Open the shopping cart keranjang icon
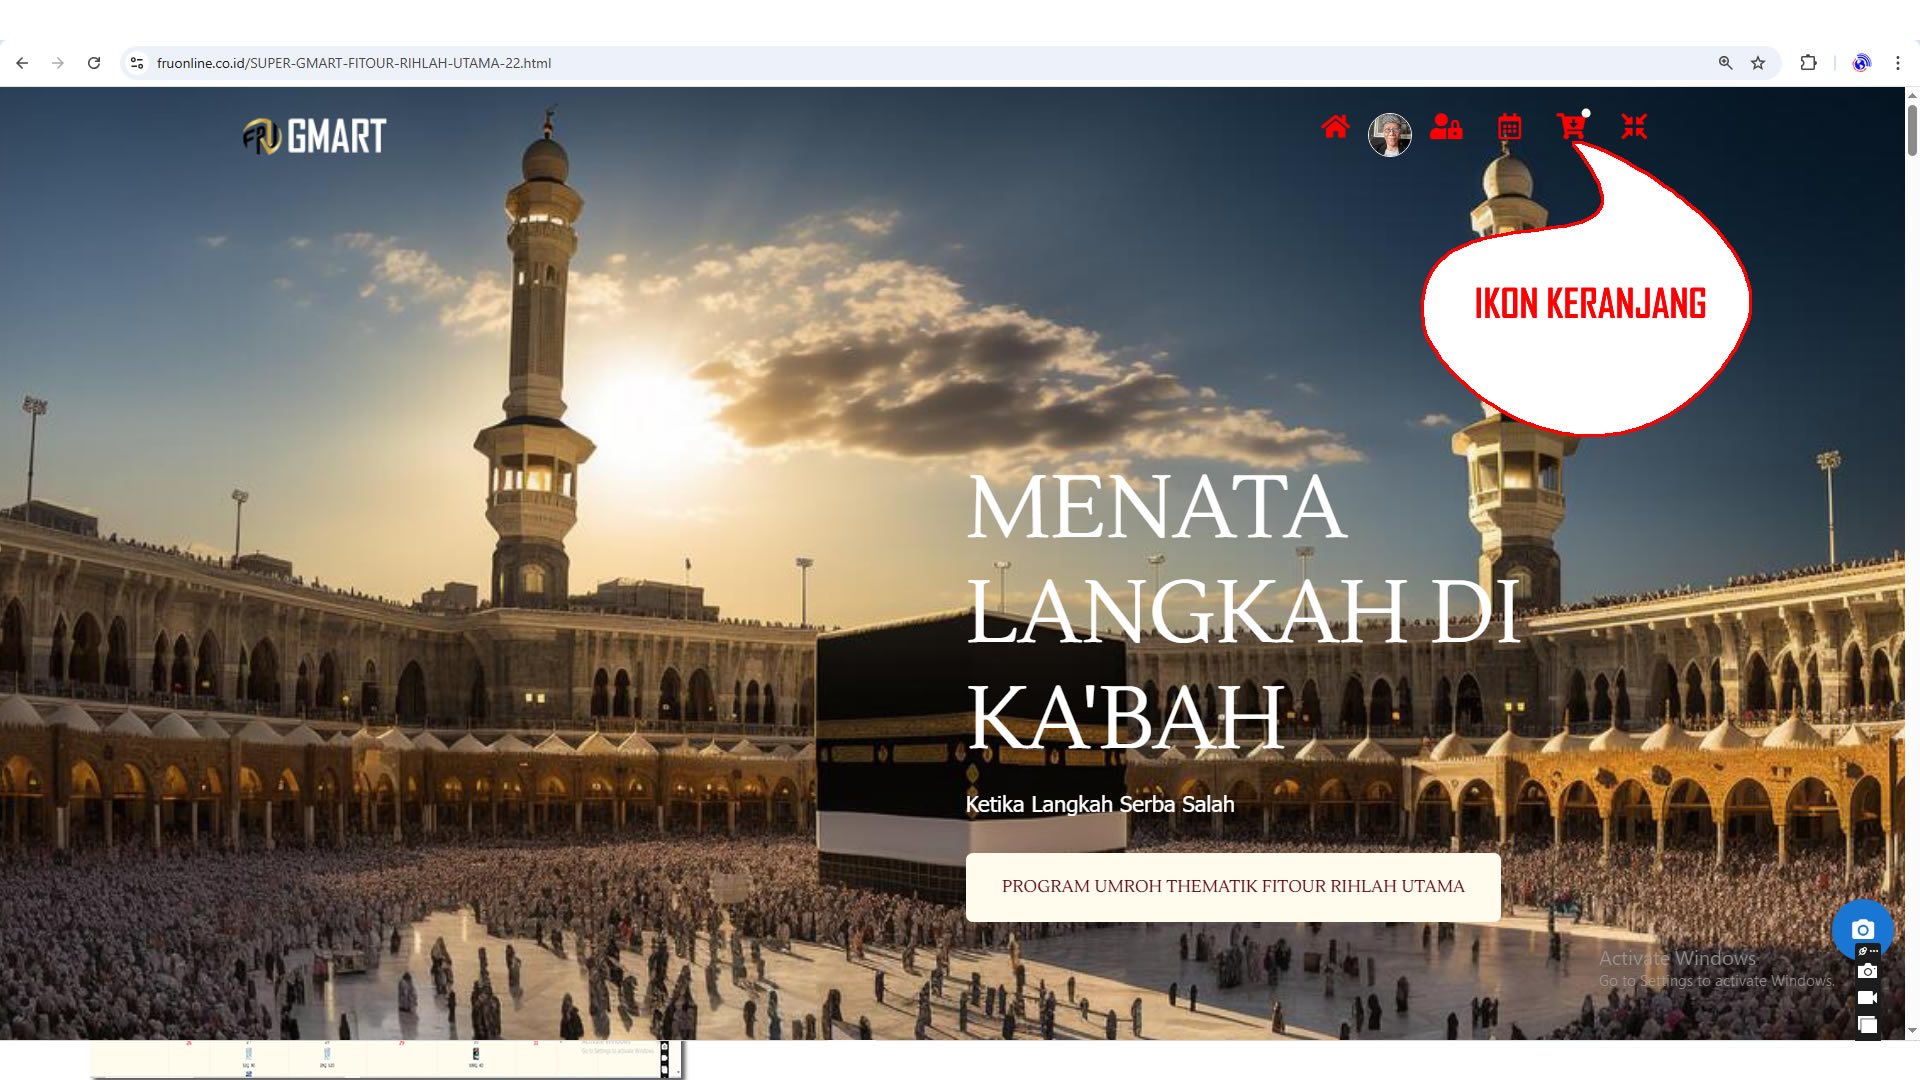 pyautogui.click(x=1571, y=127)
